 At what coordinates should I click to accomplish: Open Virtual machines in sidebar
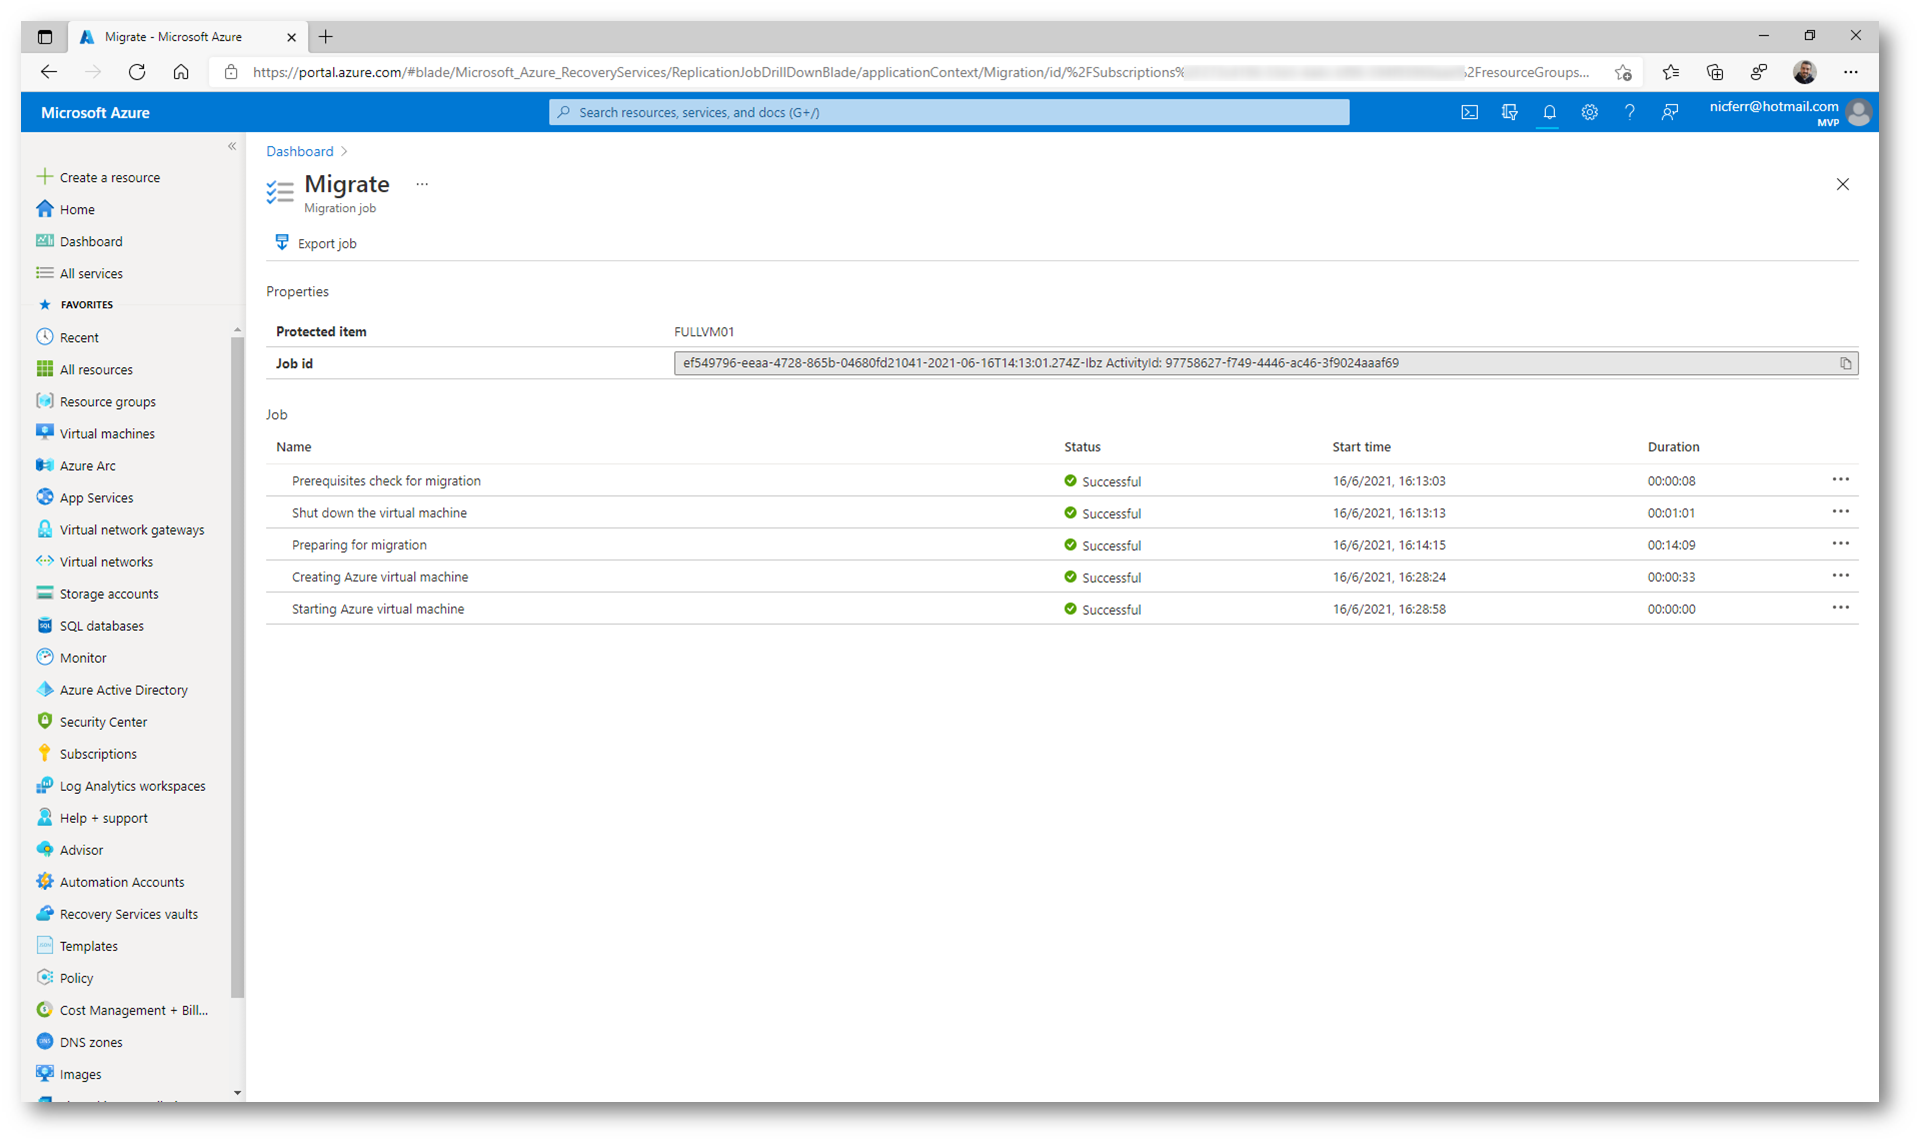pos(107,433)
